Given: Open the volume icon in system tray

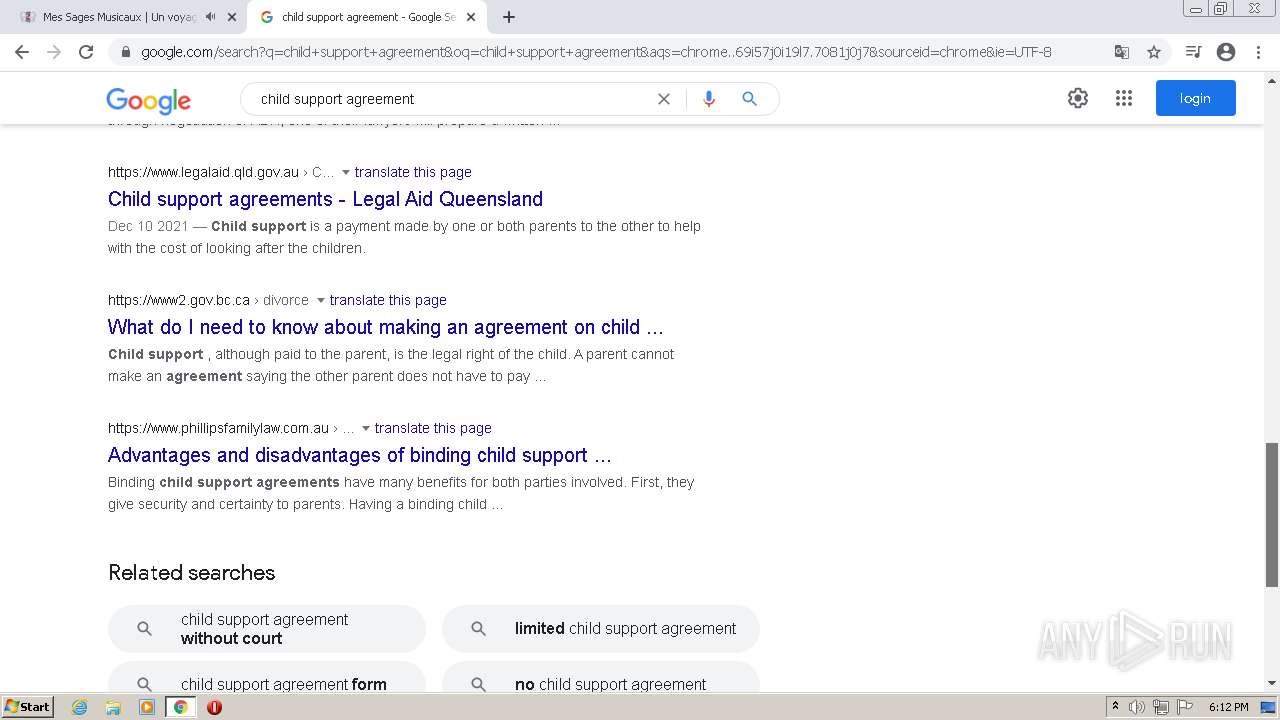Looking at the screenshot, I should pos(1137,707).
